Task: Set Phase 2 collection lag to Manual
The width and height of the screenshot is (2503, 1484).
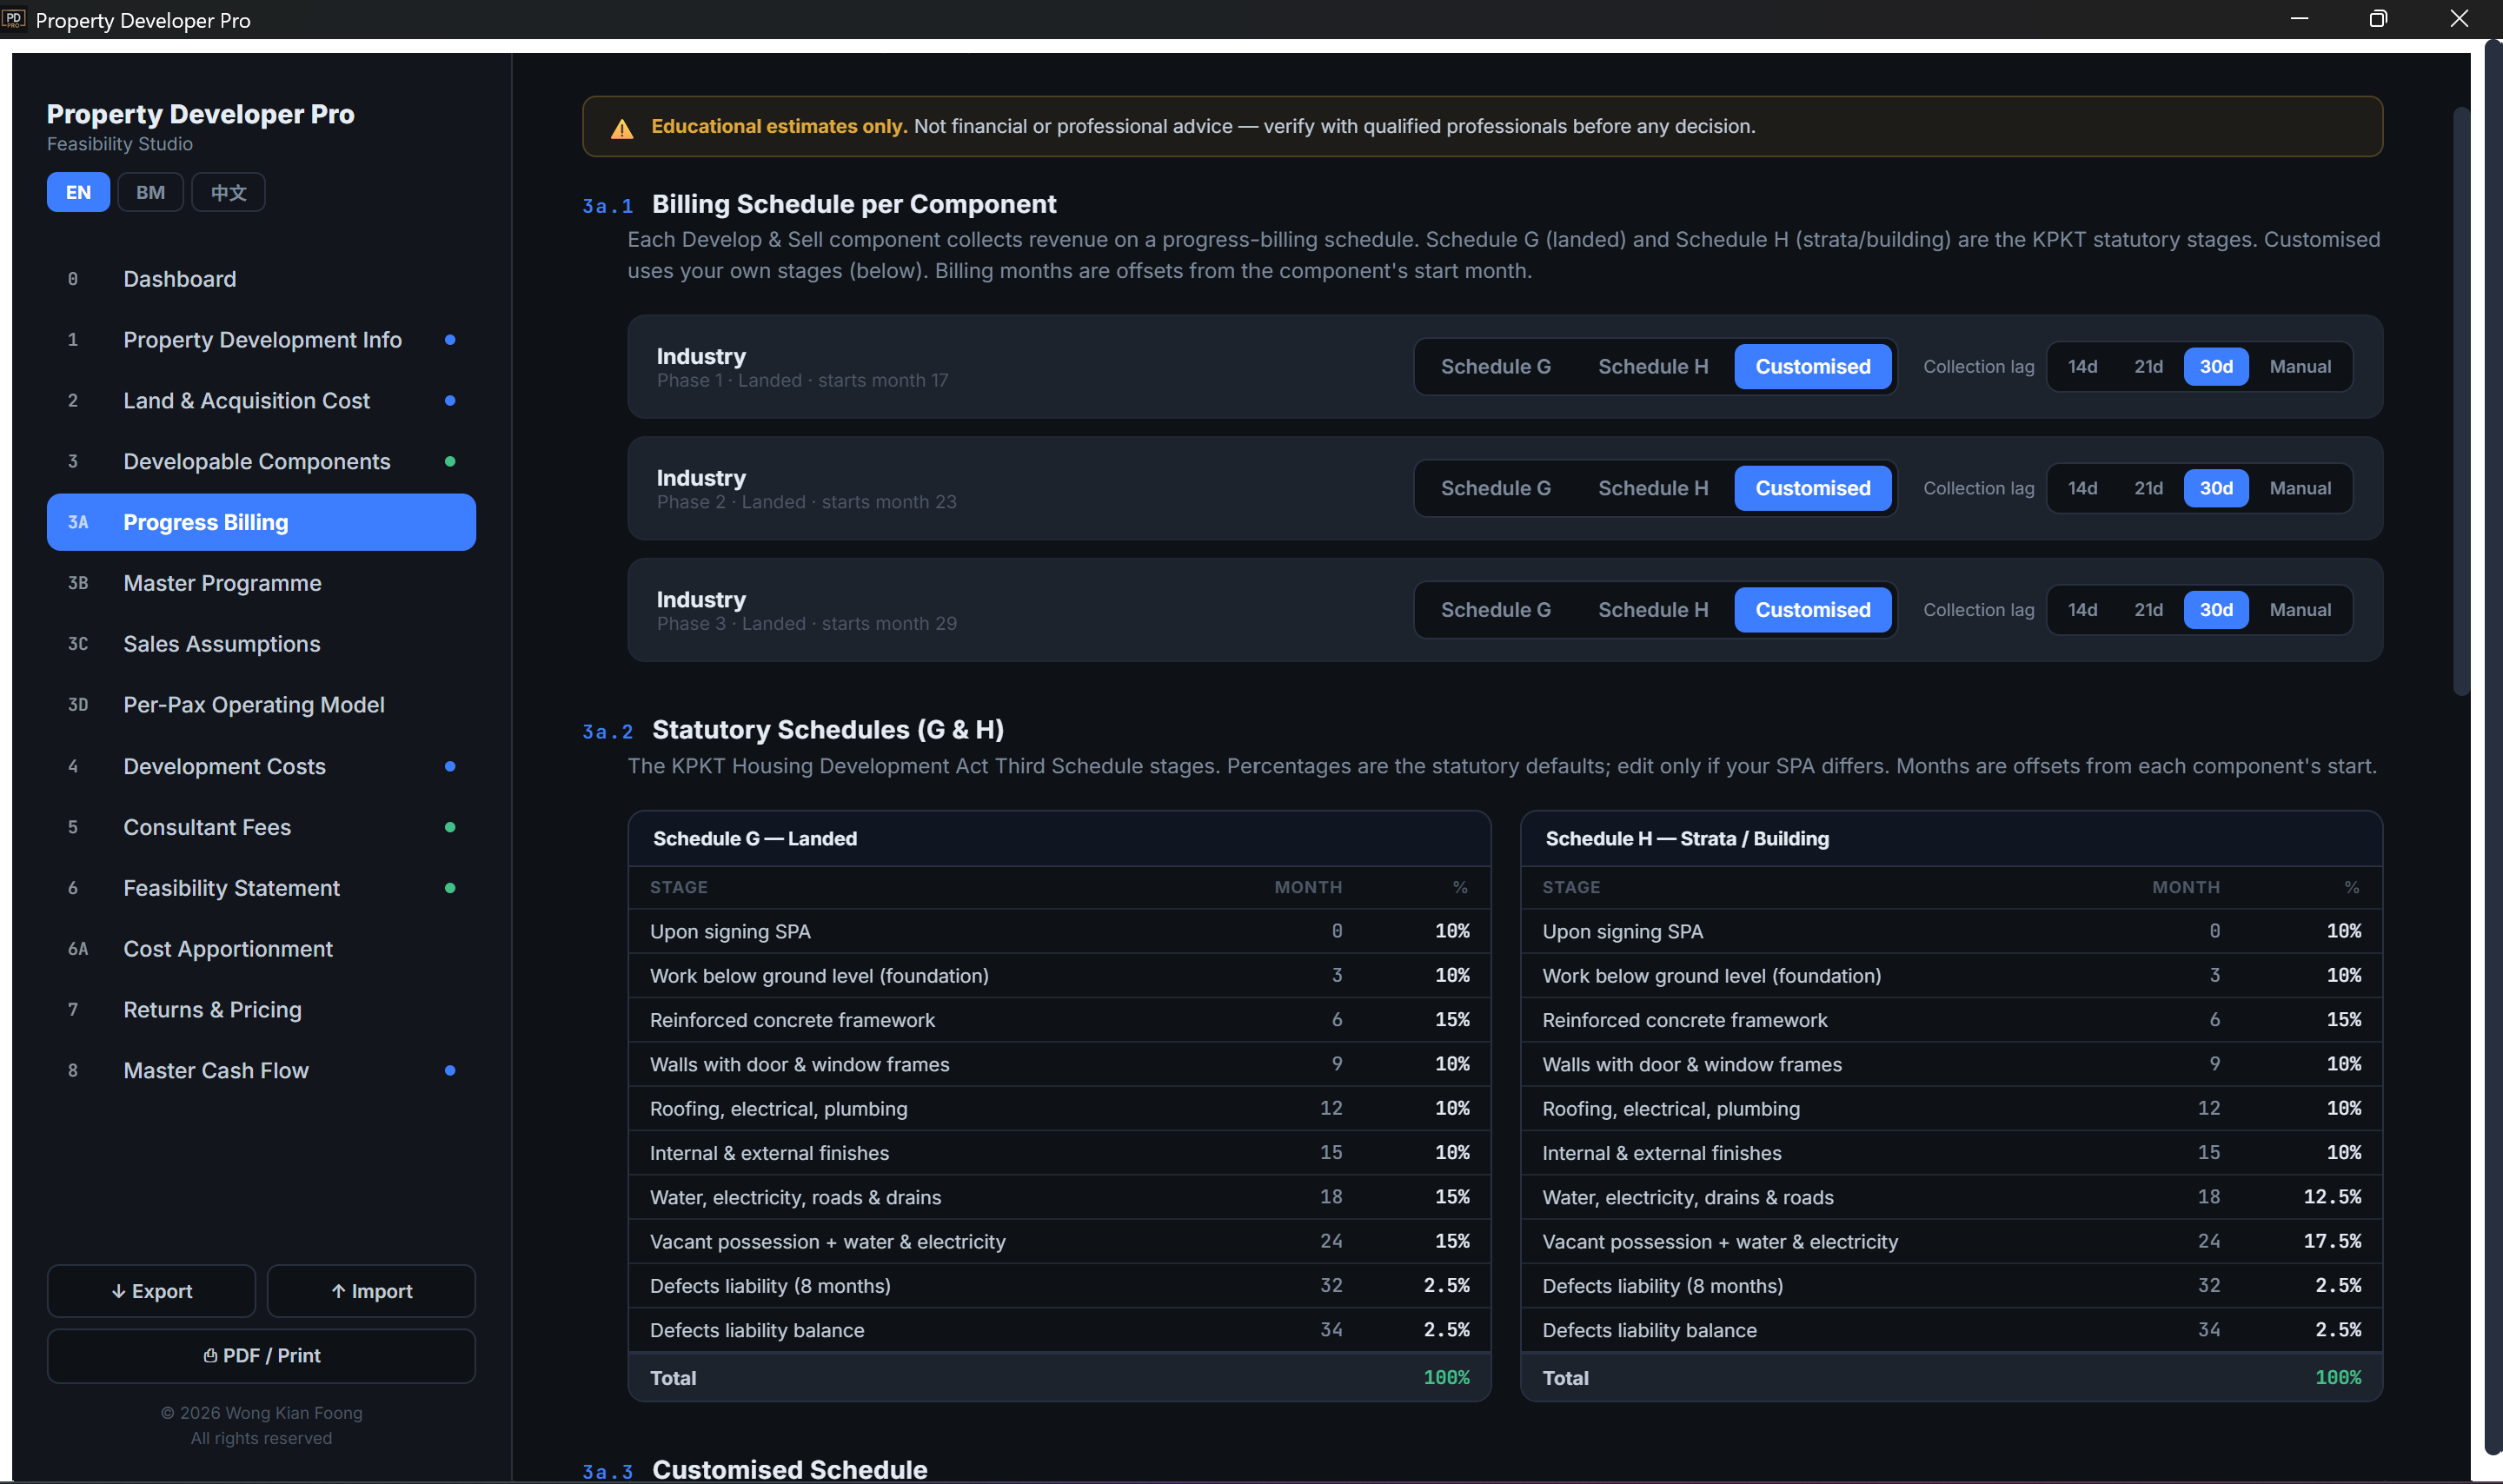Action: pos(2300,489)
